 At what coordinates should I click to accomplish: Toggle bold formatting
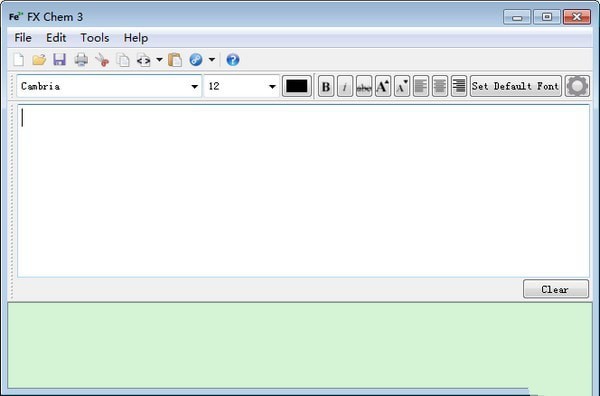click(x=326, y=86)
